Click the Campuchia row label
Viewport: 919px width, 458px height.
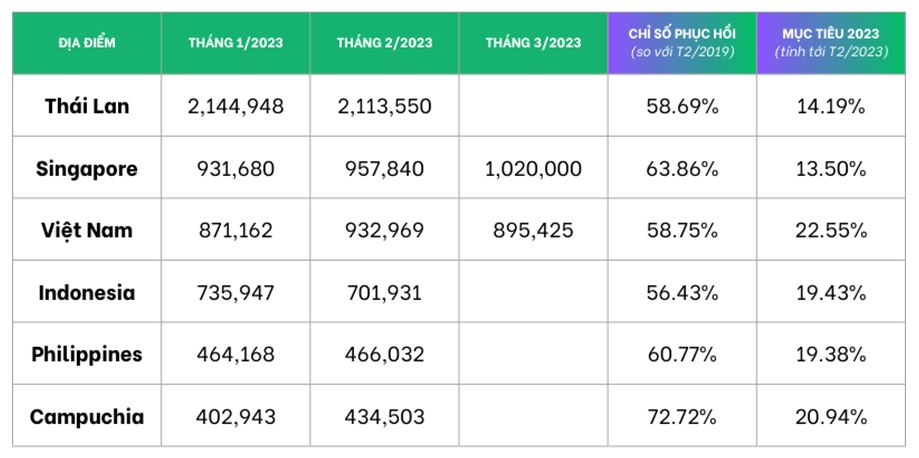87,416
